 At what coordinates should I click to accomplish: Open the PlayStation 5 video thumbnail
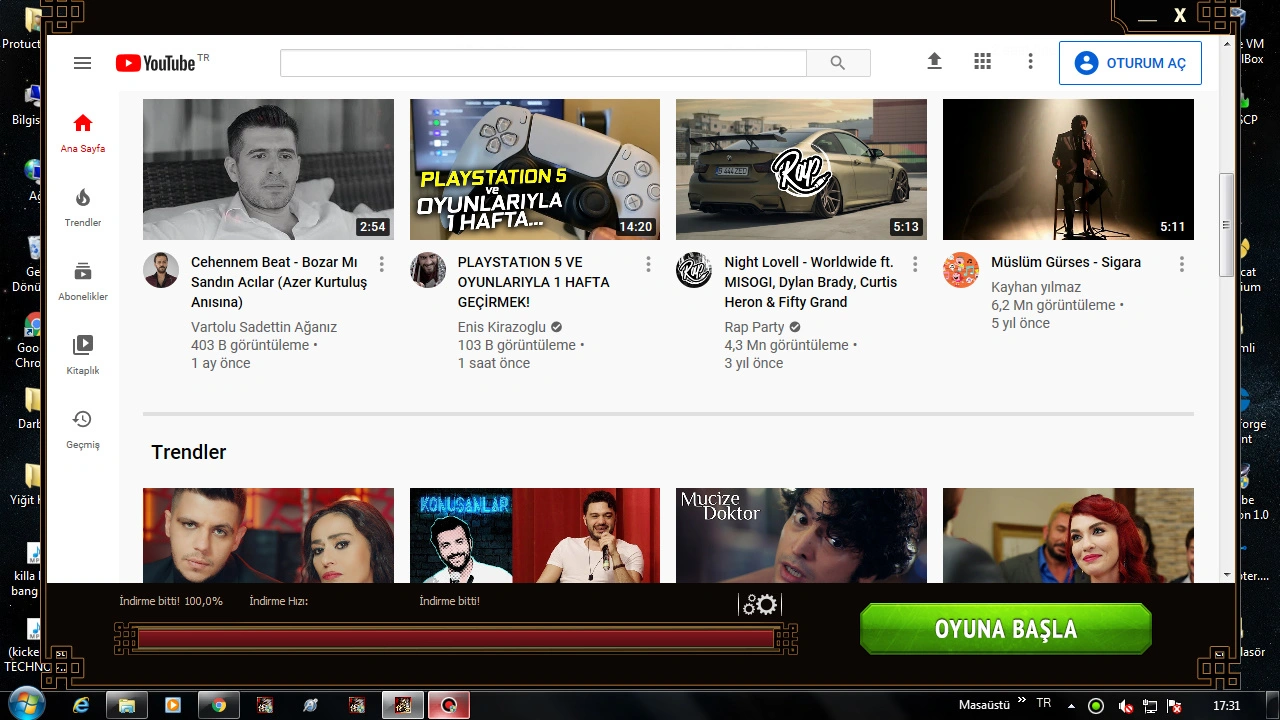click(535, 169)
